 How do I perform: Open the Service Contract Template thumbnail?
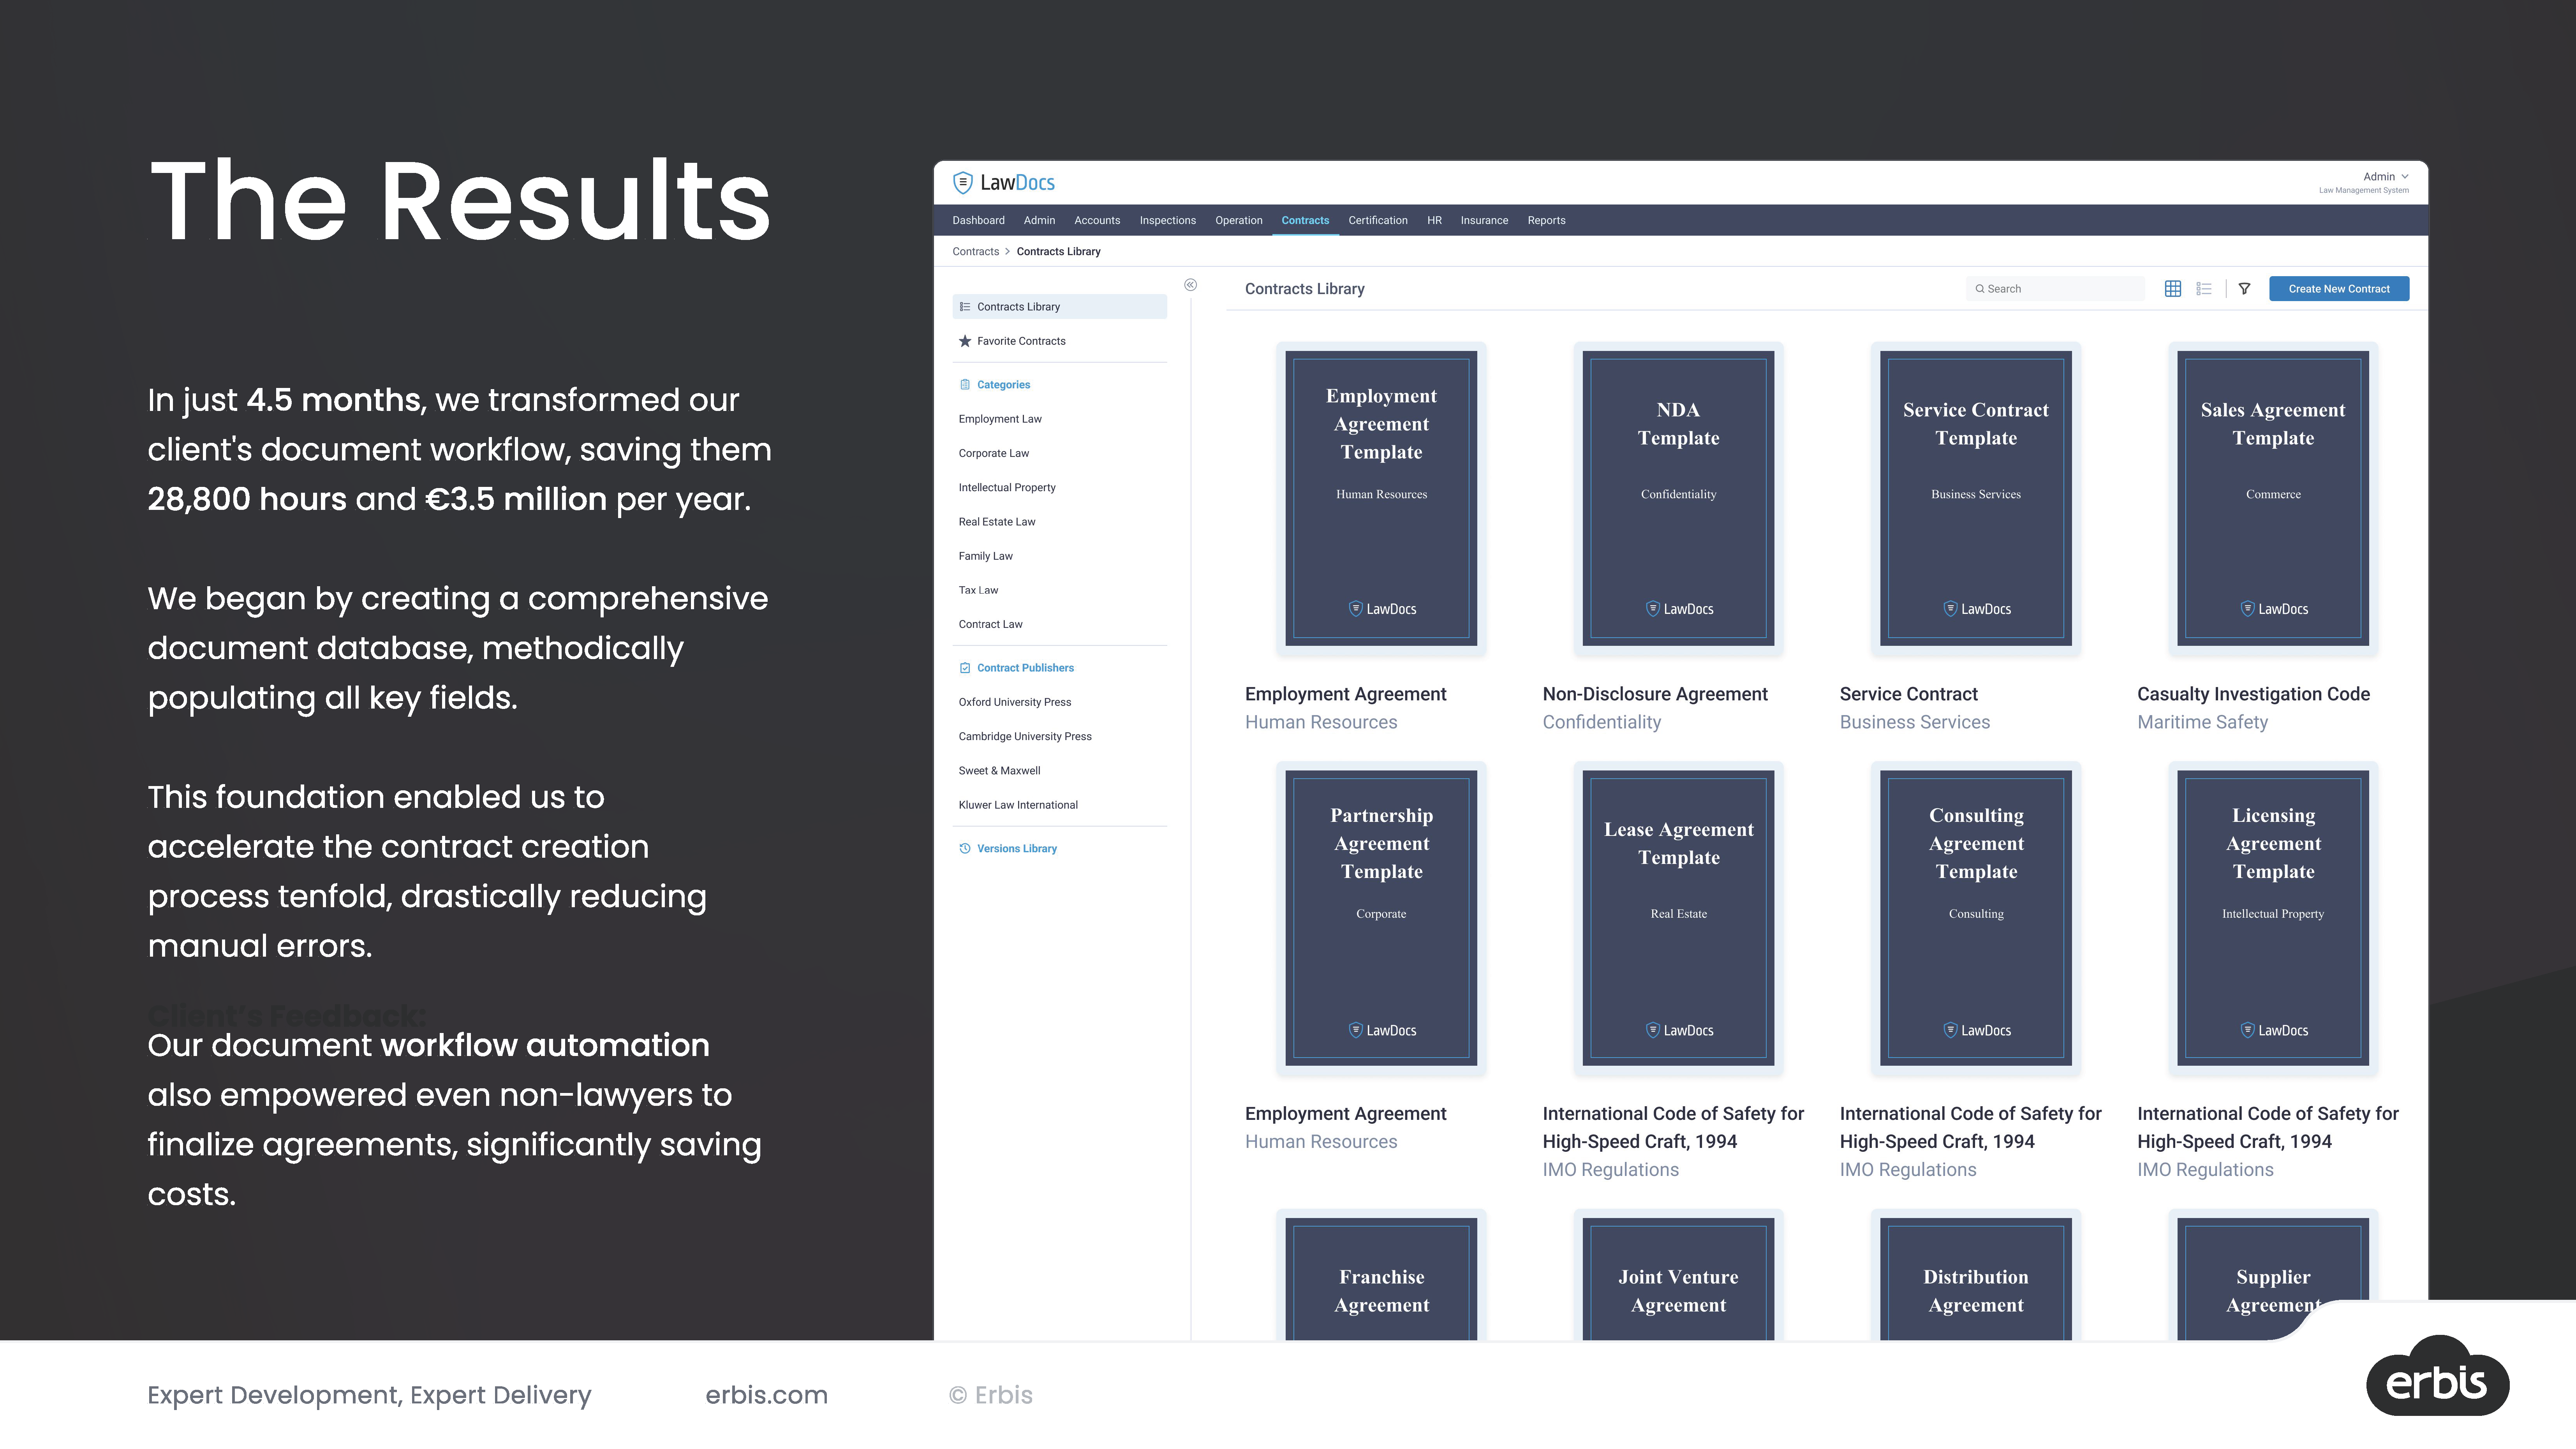tap(1975, 498)
